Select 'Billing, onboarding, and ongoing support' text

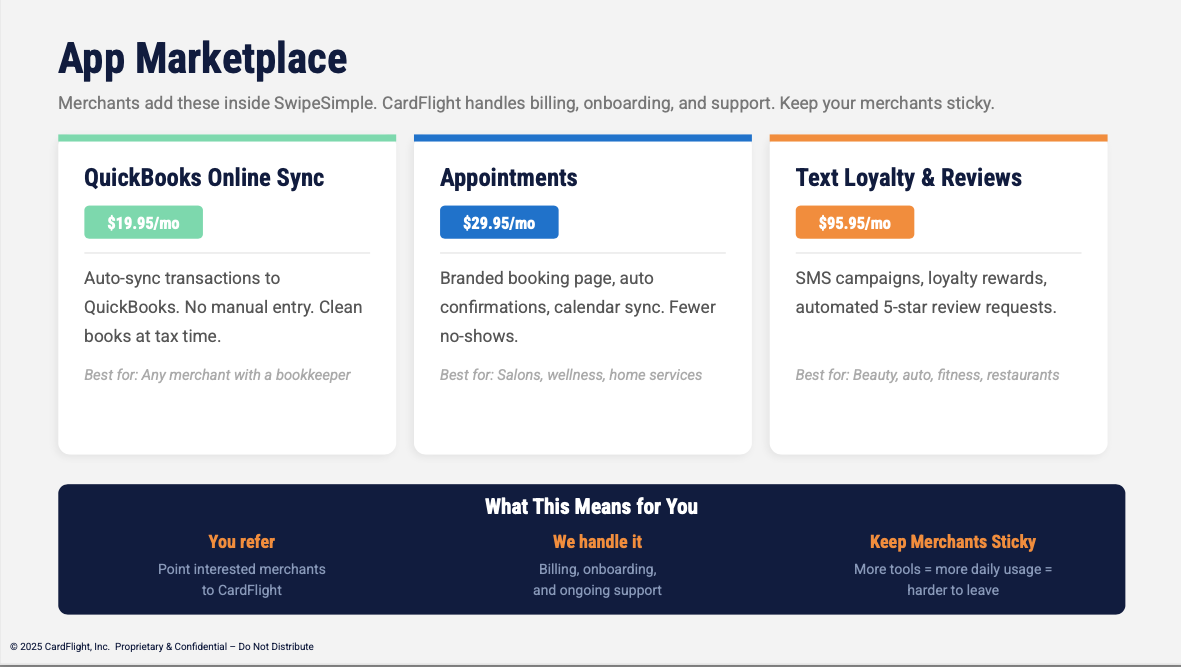597,580
